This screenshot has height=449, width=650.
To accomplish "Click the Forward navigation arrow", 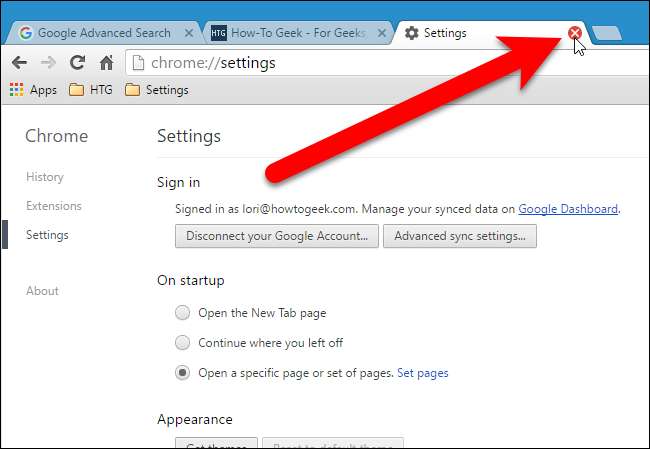I will pyautogui.click(x=48, y=63).
